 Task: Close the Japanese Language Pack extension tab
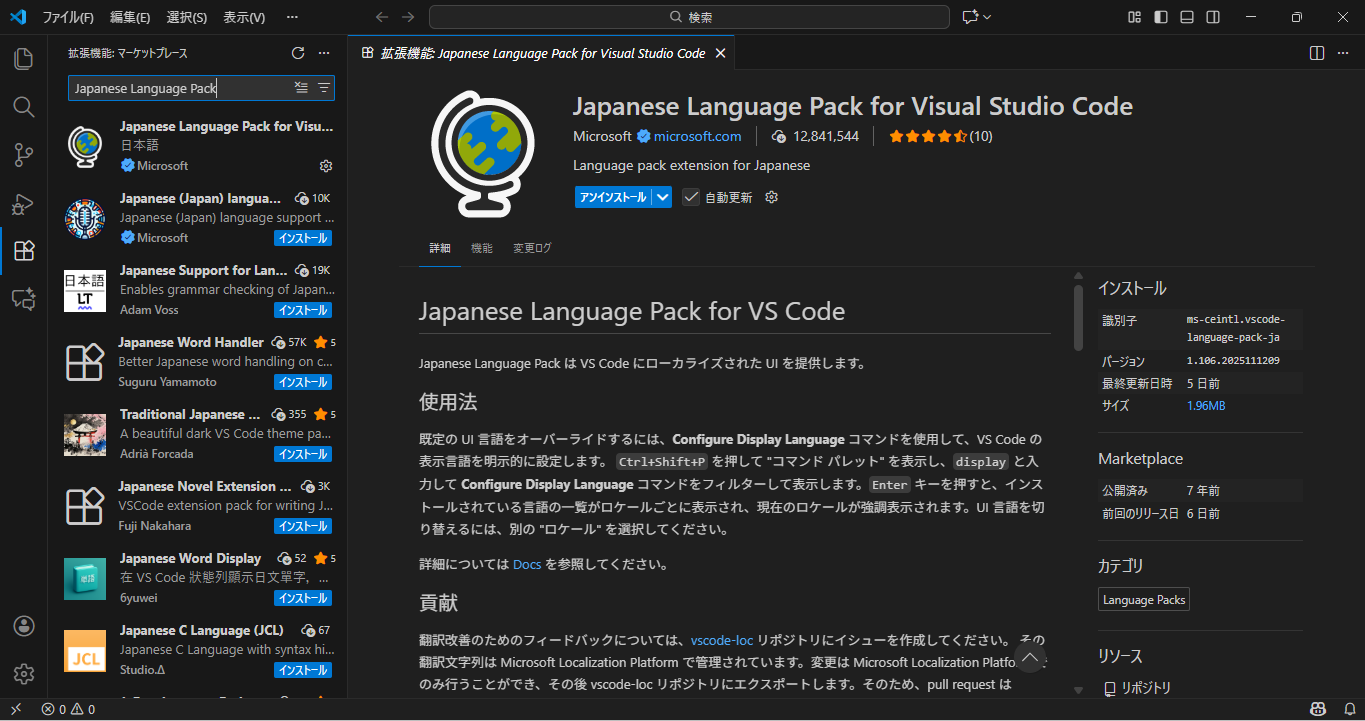coord(720,53)
